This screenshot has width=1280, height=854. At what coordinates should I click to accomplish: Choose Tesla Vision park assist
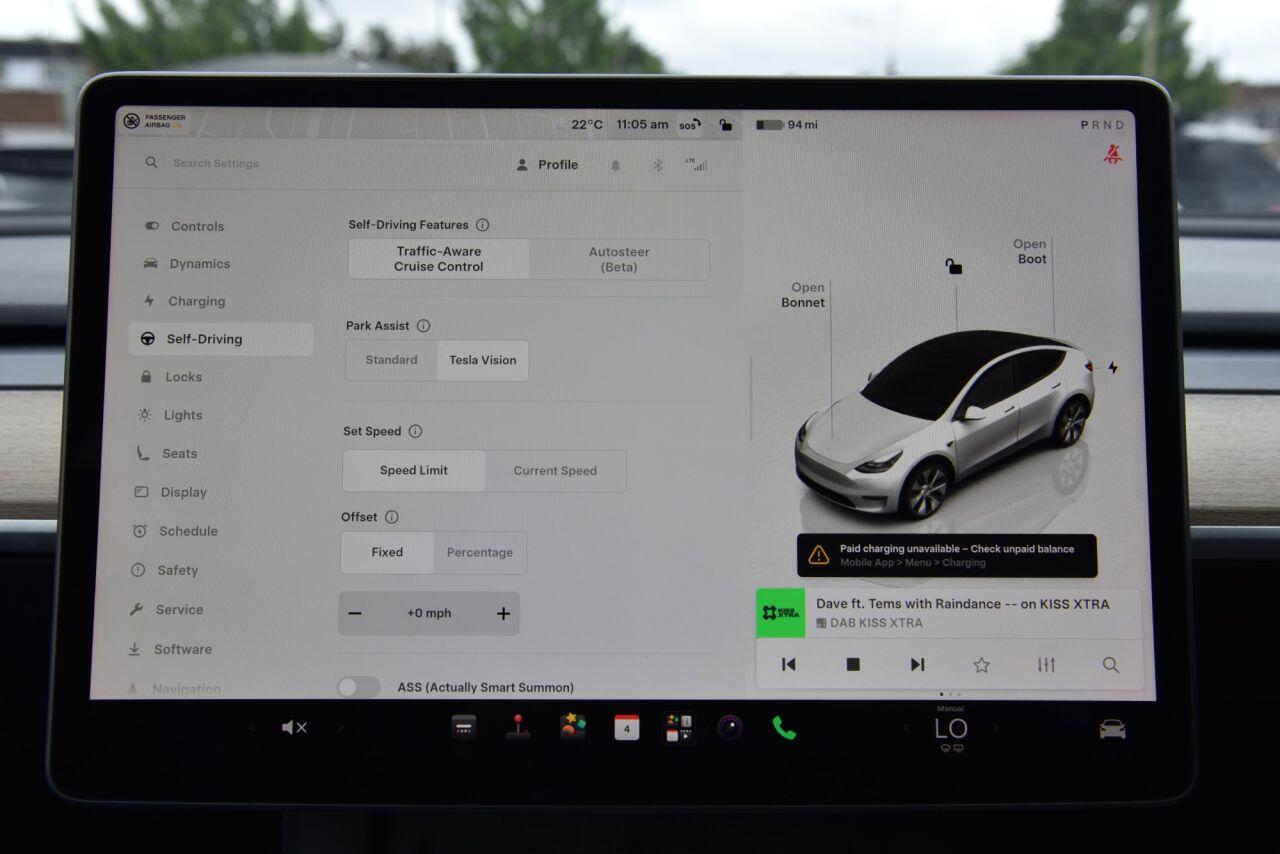coord(483,360)
